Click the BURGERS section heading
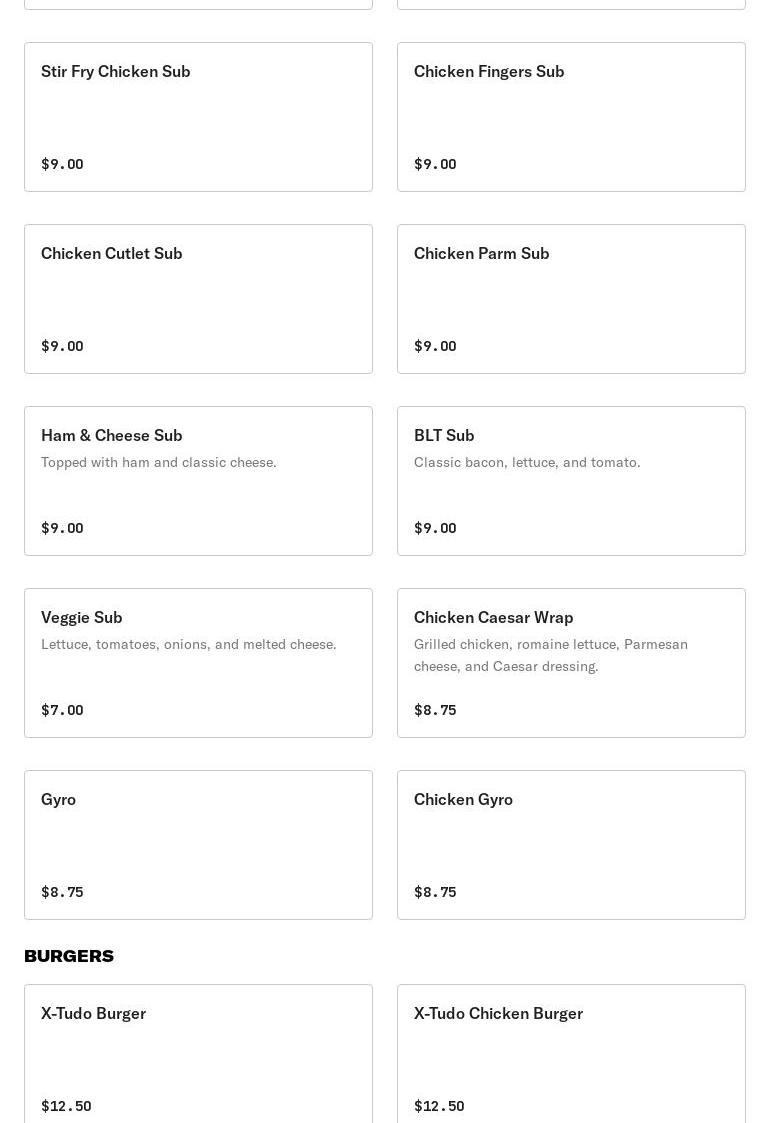Viewport: 770px width, 1123px height. (x=69, y=955)
